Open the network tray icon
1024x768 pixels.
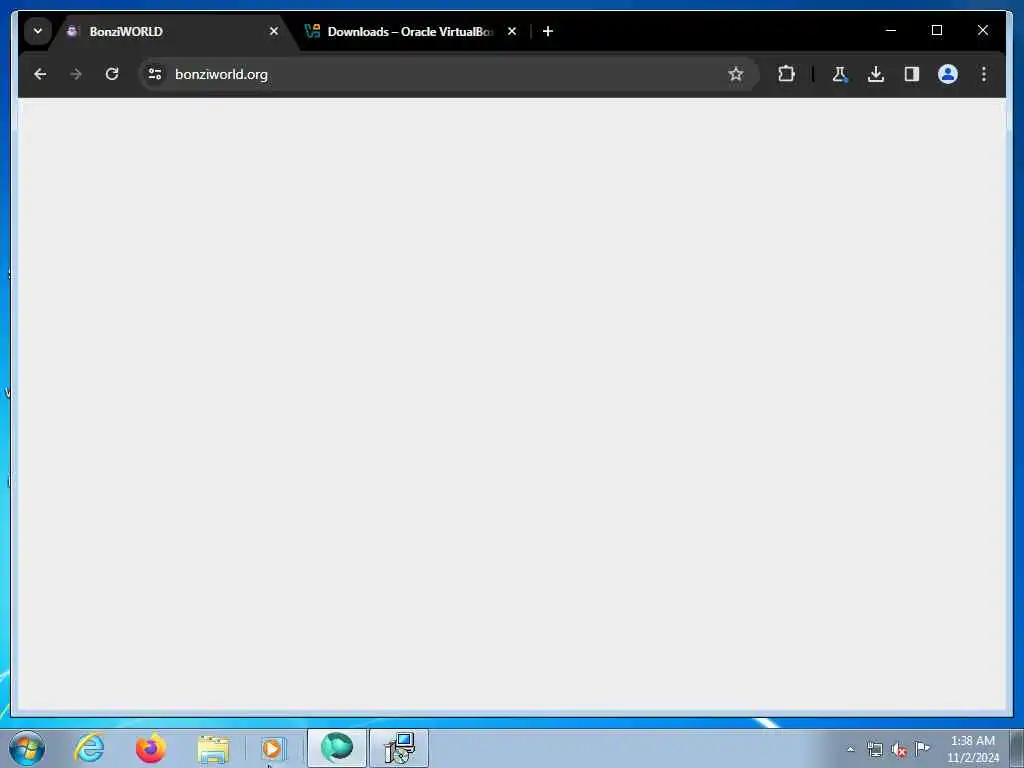[x=875, y=750]
